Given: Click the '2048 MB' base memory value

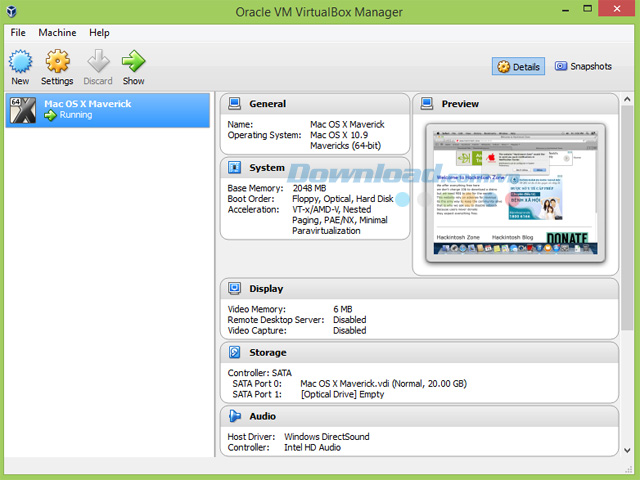Looking at the screenshot, I should tap(309, 188).
